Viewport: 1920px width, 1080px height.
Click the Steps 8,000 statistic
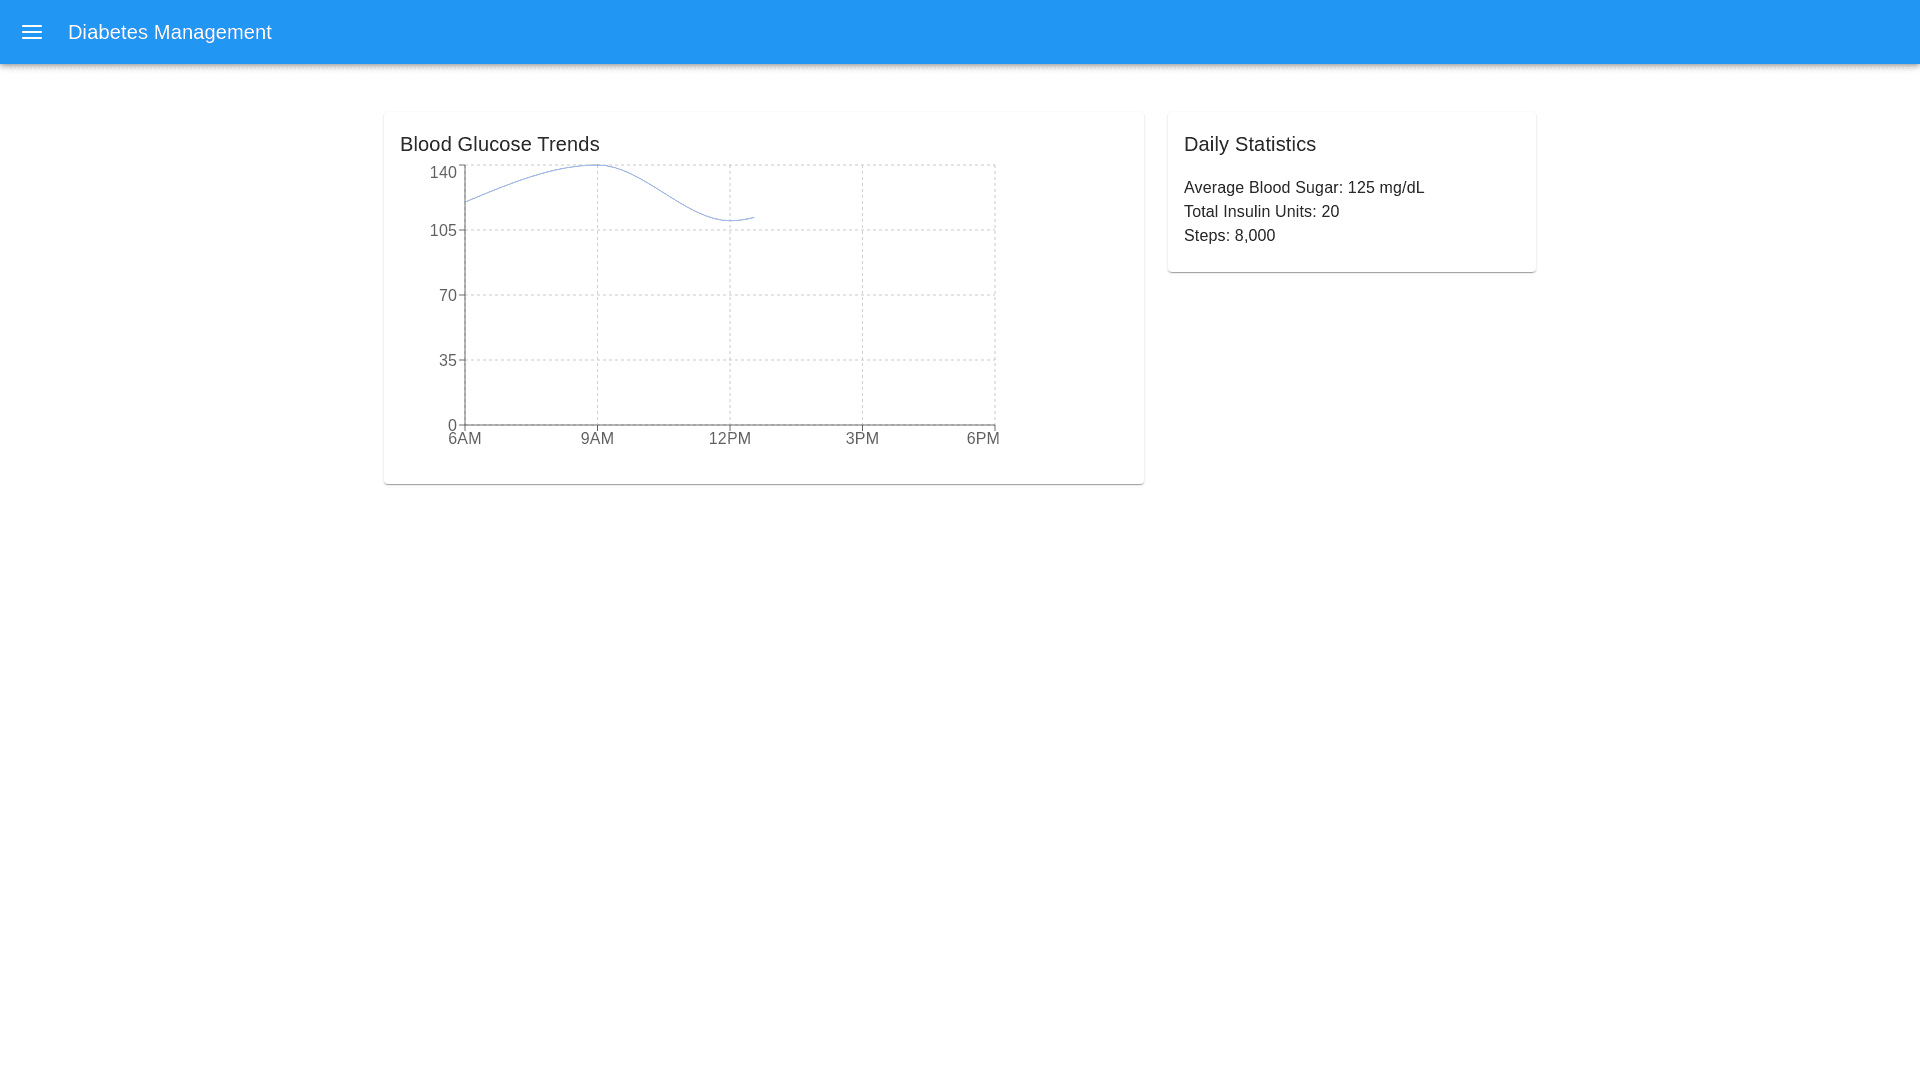tap(1228, 236)
